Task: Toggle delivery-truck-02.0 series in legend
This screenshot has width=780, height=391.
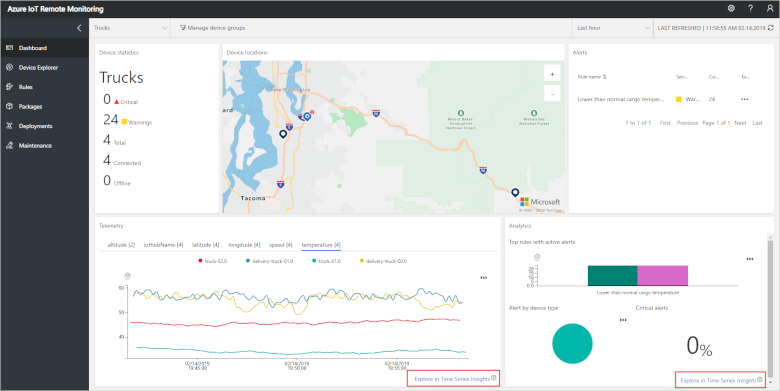Action: [383, 261]
